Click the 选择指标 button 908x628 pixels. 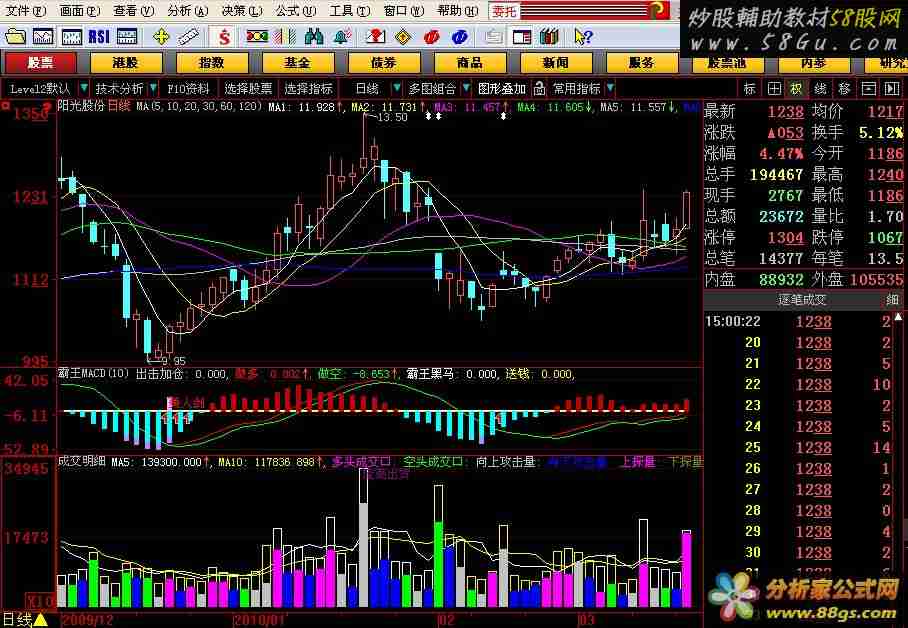[x=308, y=89]
